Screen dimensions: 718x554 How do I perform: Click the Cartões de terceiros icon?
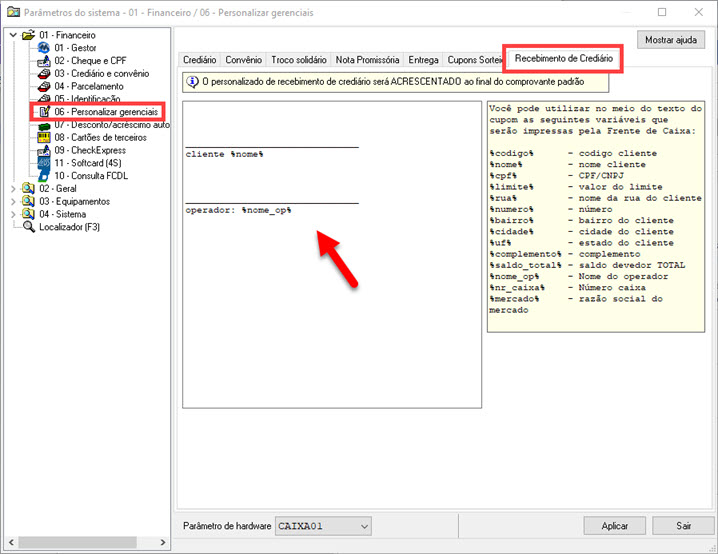pos(44,137)
